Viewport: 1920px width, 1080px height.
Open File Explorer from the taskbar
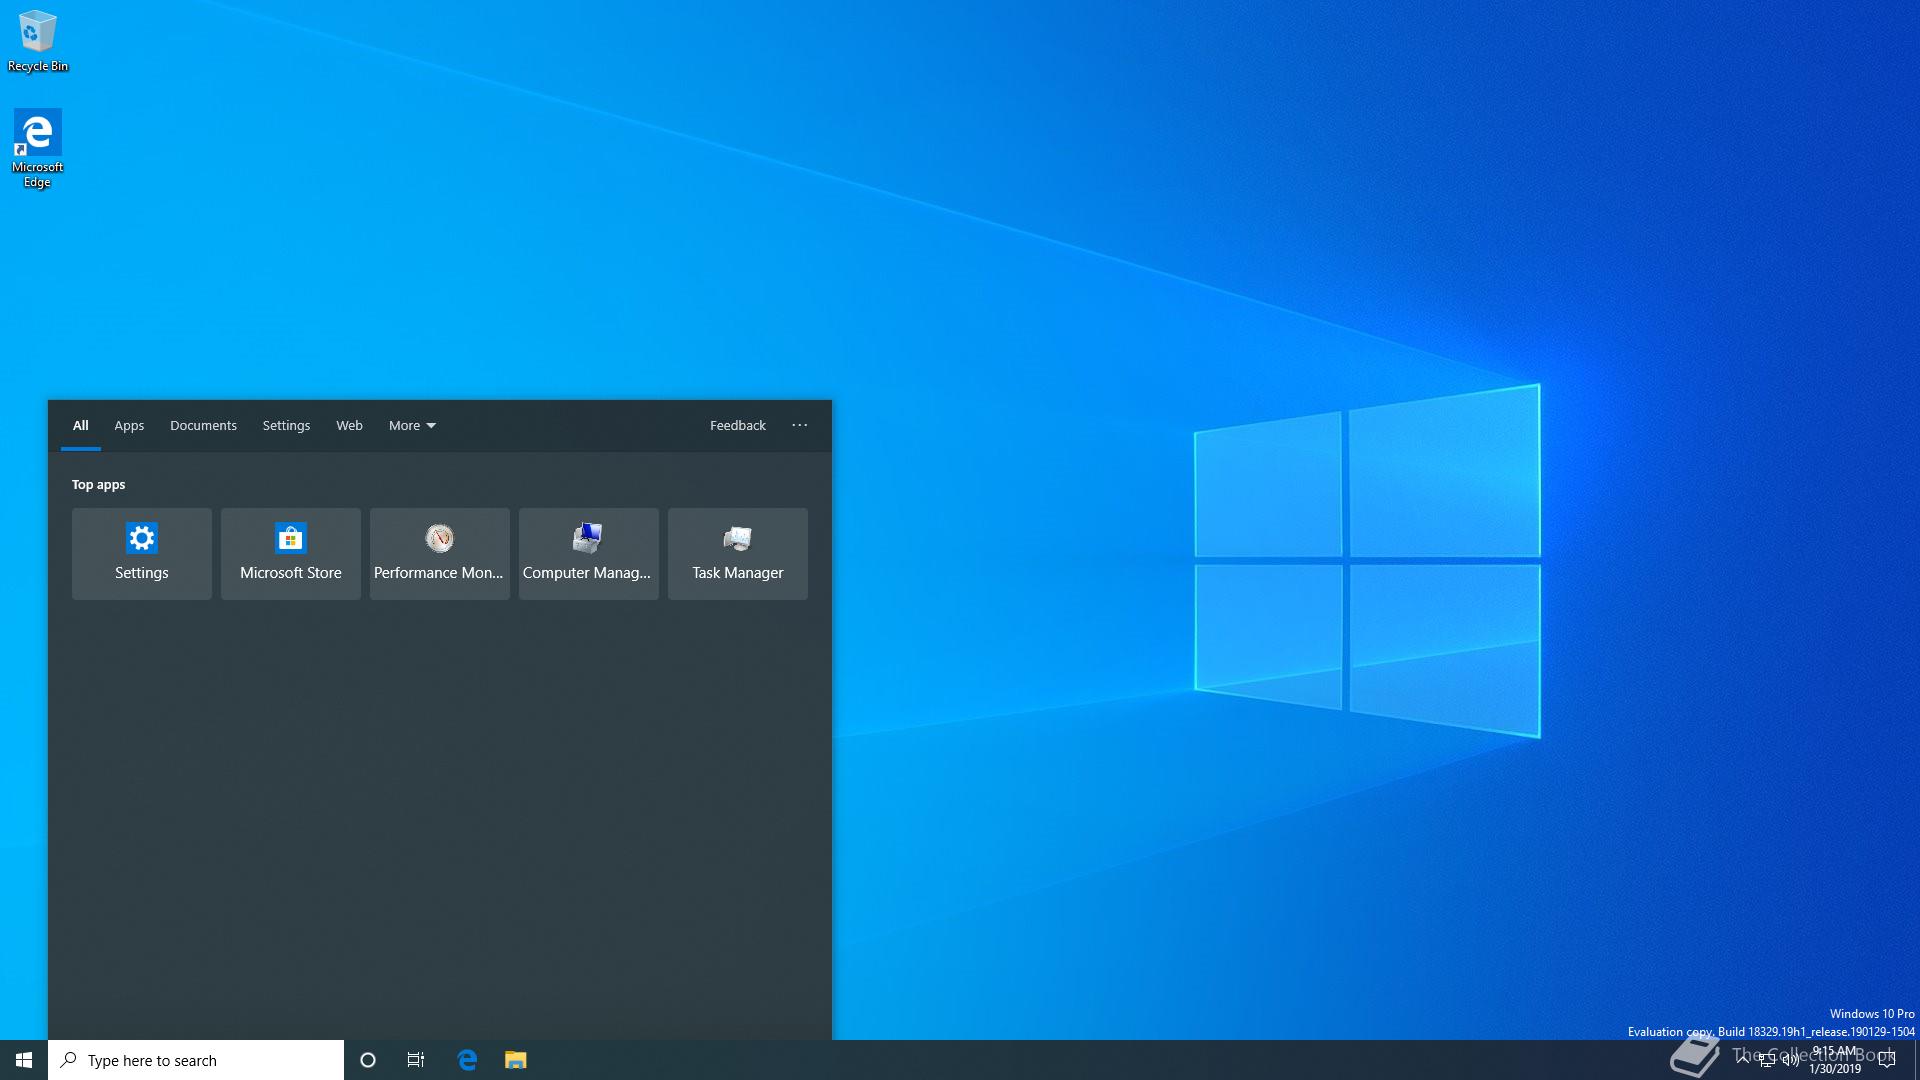pyautogui.click(x=515, y=1060)
